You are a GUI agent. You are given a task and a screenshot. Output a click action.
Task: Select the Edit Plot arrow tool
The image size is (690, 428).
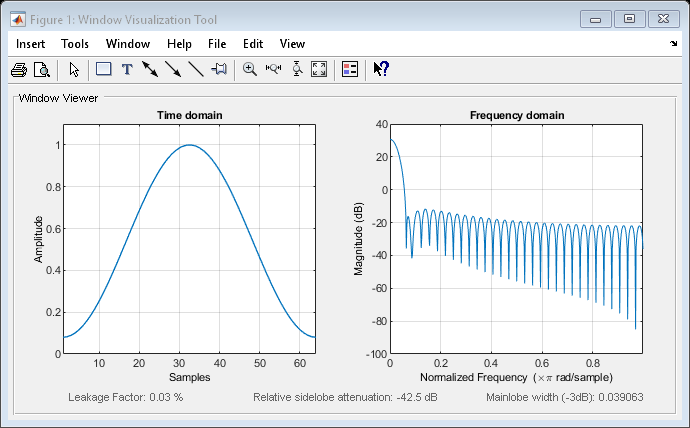(74, 70)
